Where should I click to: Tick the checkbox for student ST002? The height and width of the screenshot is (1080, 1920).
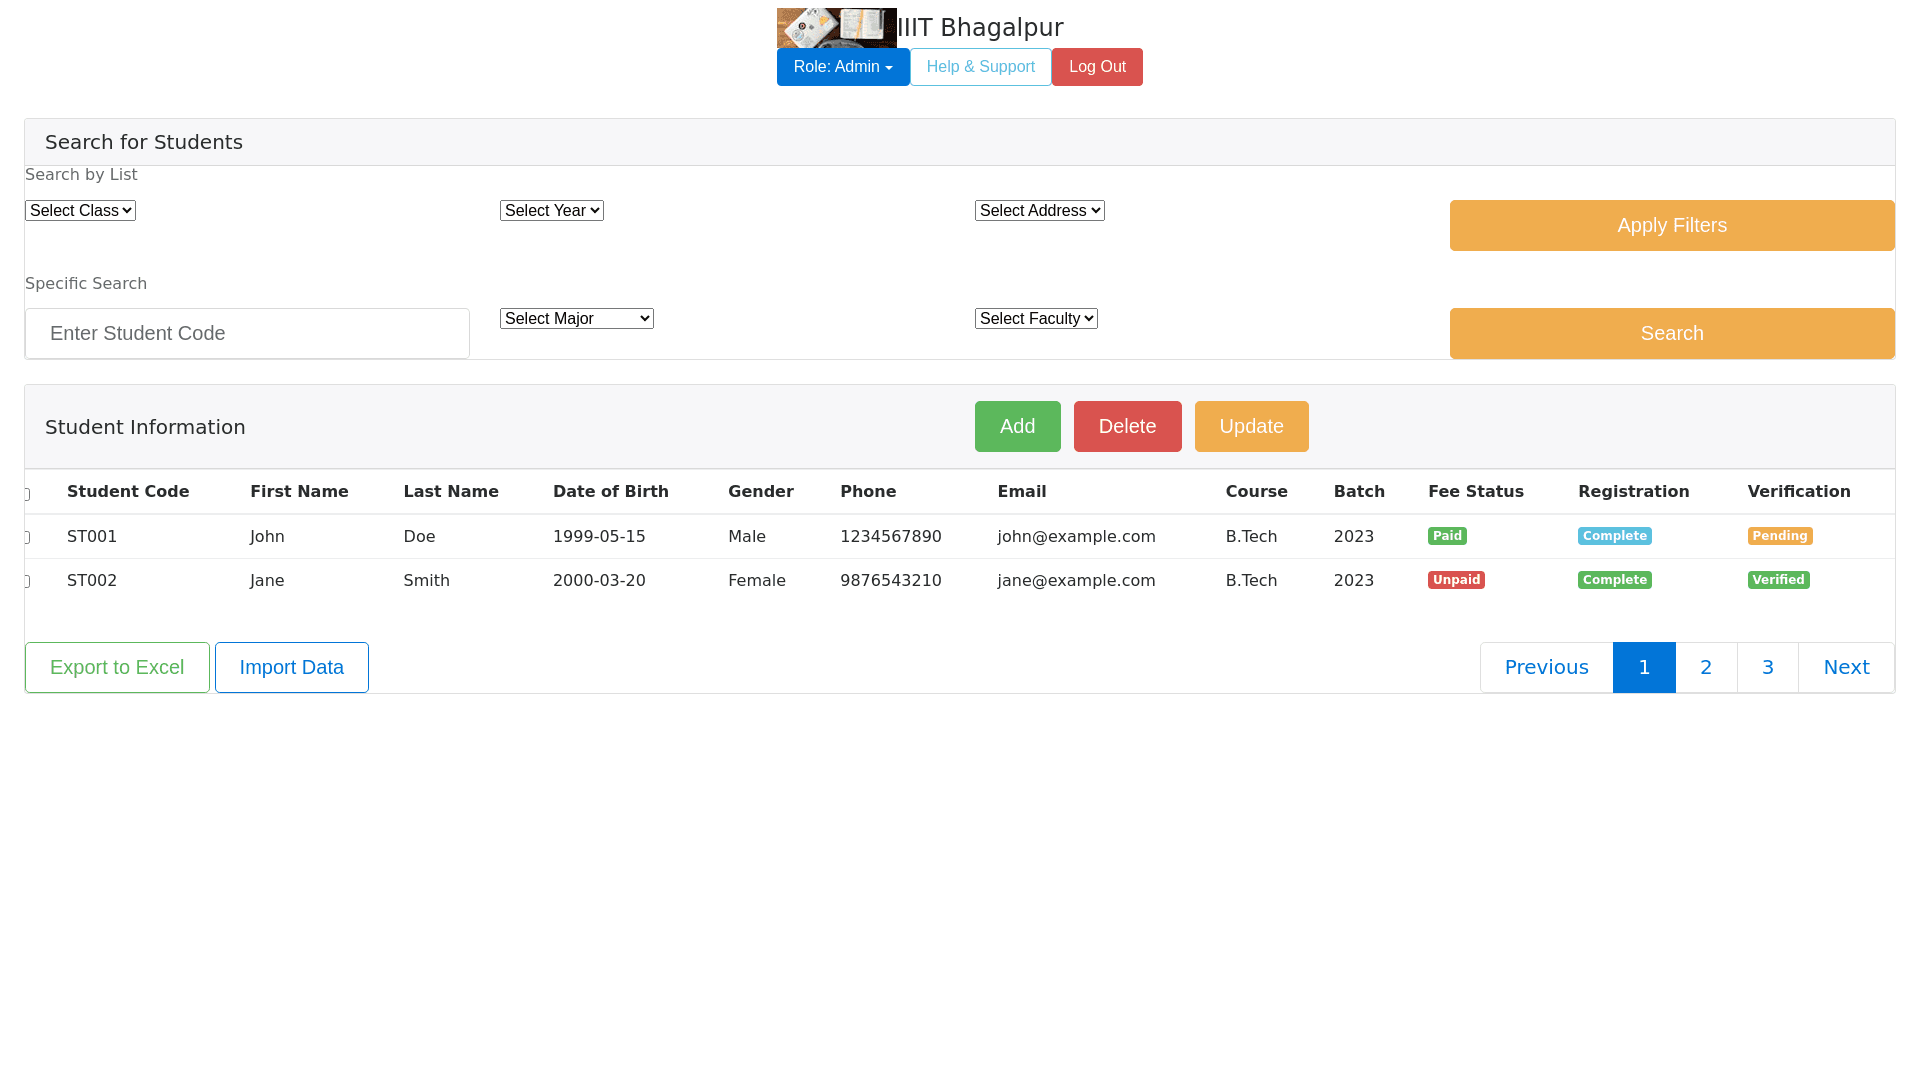coord(27,582)
